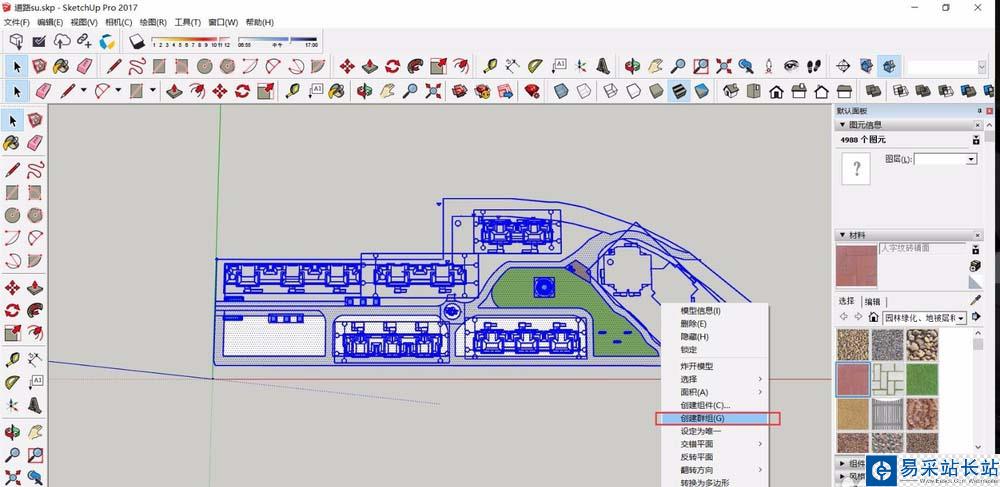Select the Circle tool in the second toolbar row
This screenshot has height=487, width=1000.
204,66
